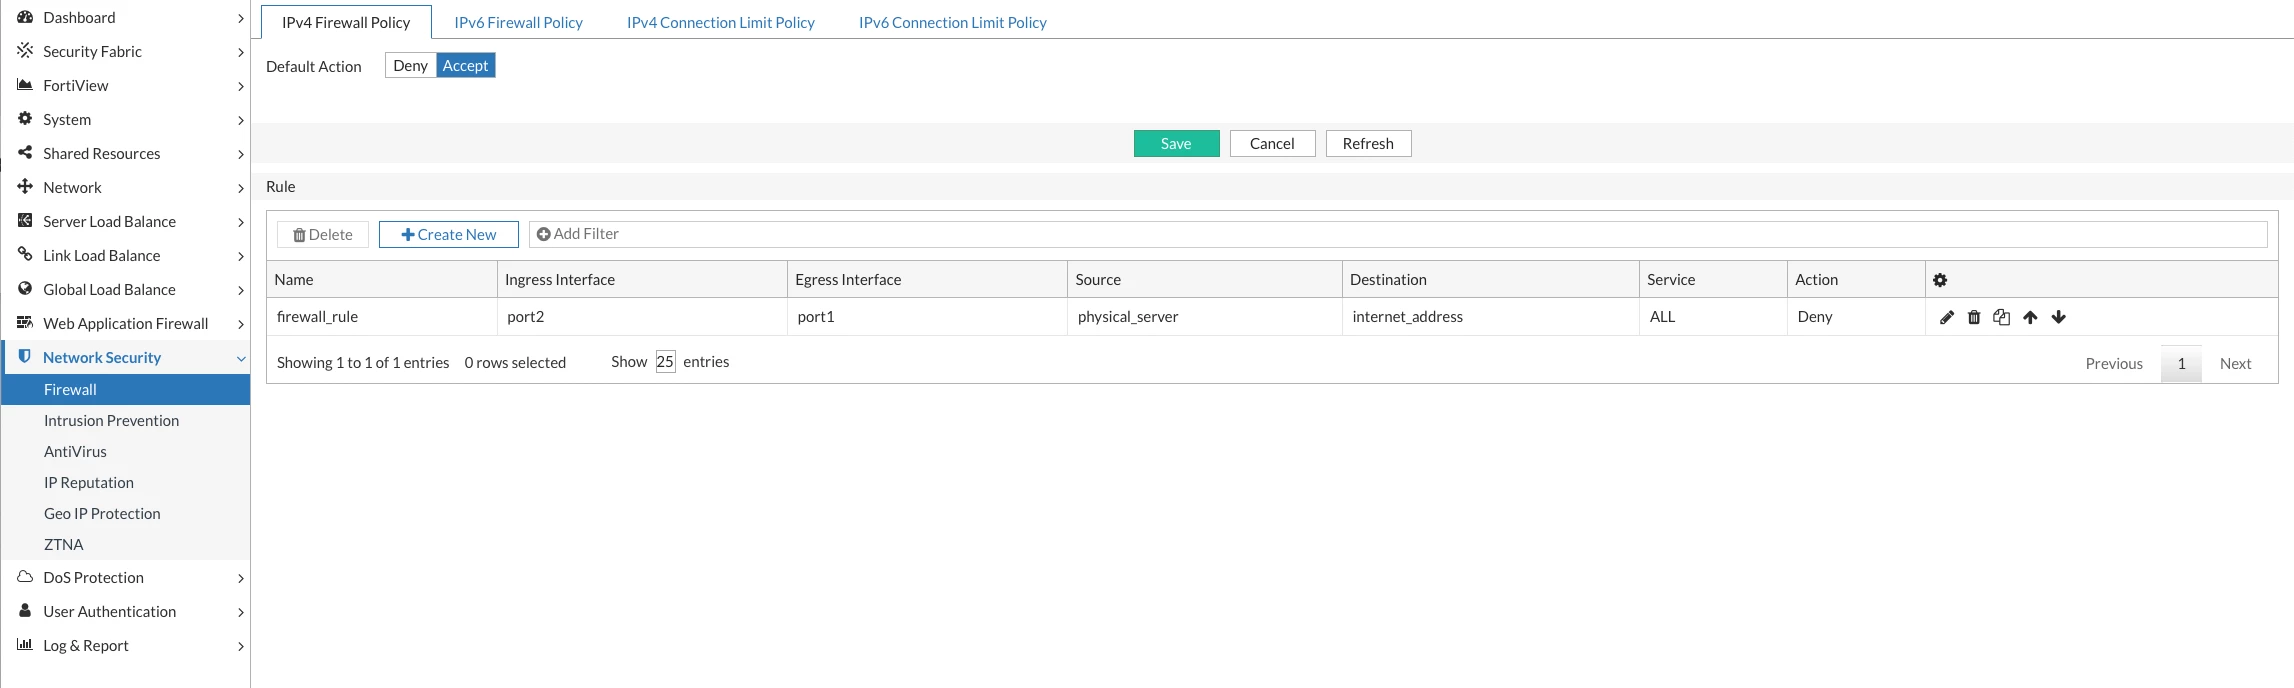This screenshot has height=688, width=2294.
Task: Switch to IPv6 Firewall Policy tab
Action: 518,22
